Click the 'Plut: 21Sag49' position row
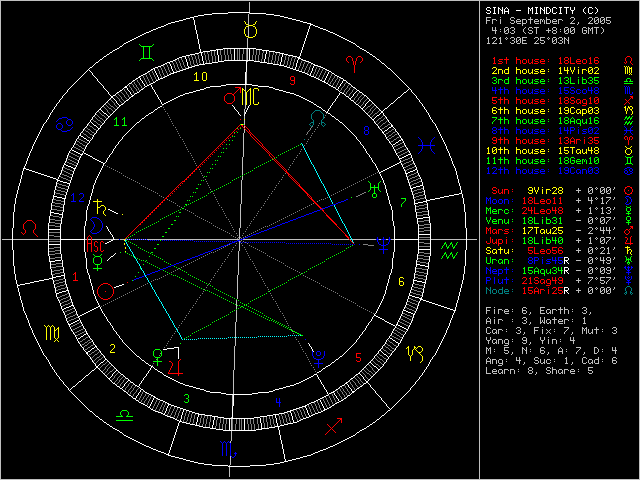 560,281
